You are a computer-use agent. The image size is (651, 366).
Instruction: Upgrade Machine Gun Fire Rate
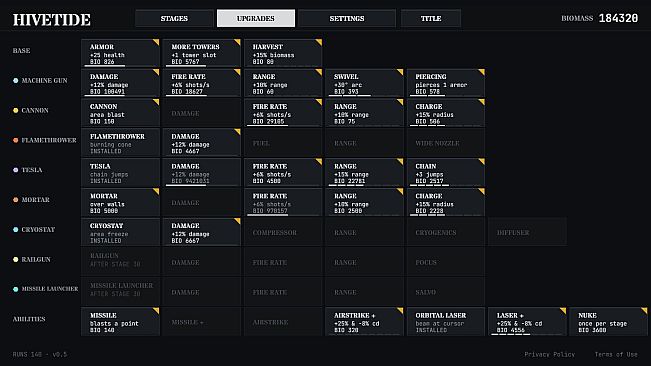point(202,83)
